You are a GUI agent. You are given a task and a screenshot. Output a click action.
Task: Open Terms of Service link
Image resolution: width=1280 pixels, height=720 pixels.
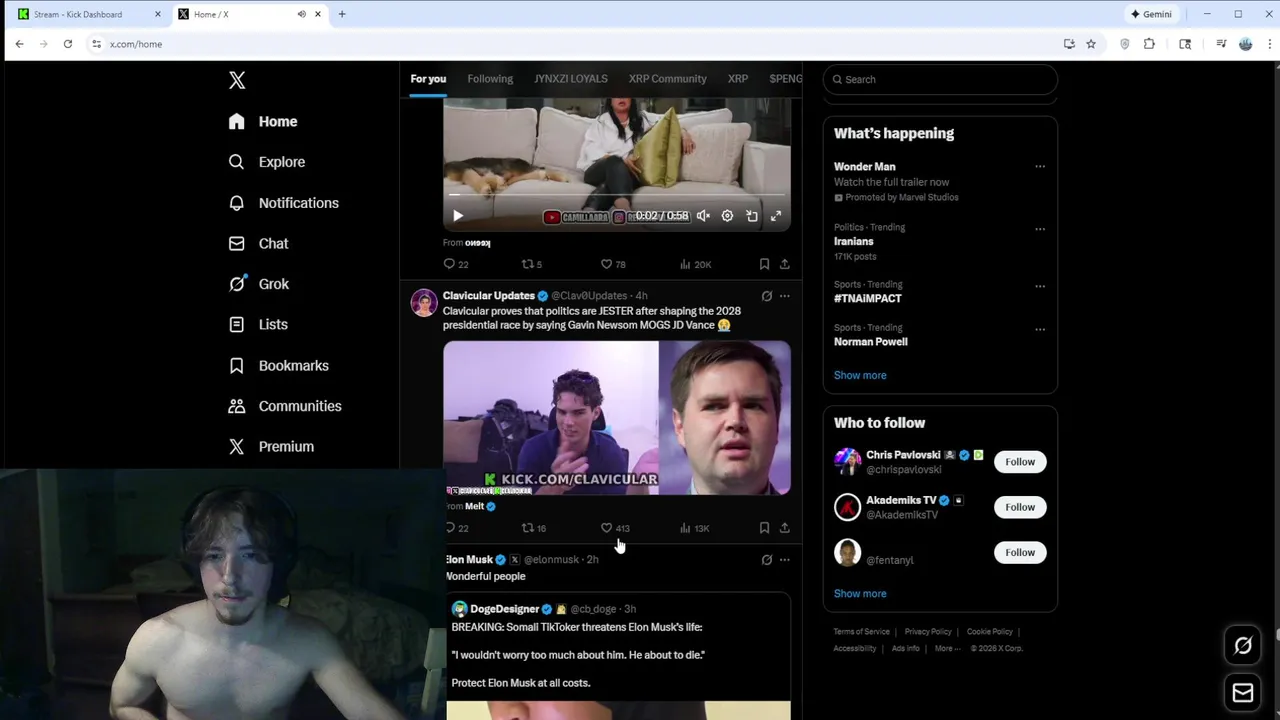click(x=862, y=632)
